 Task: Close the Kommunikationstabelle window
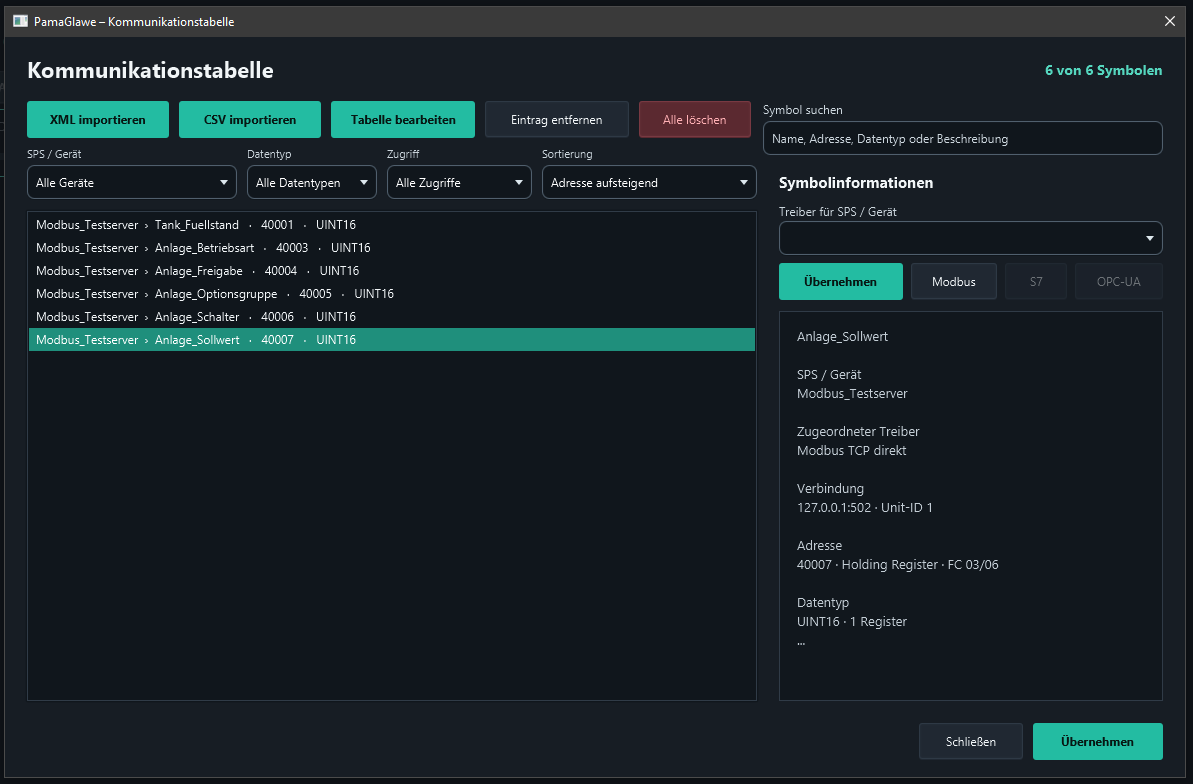1169,21
